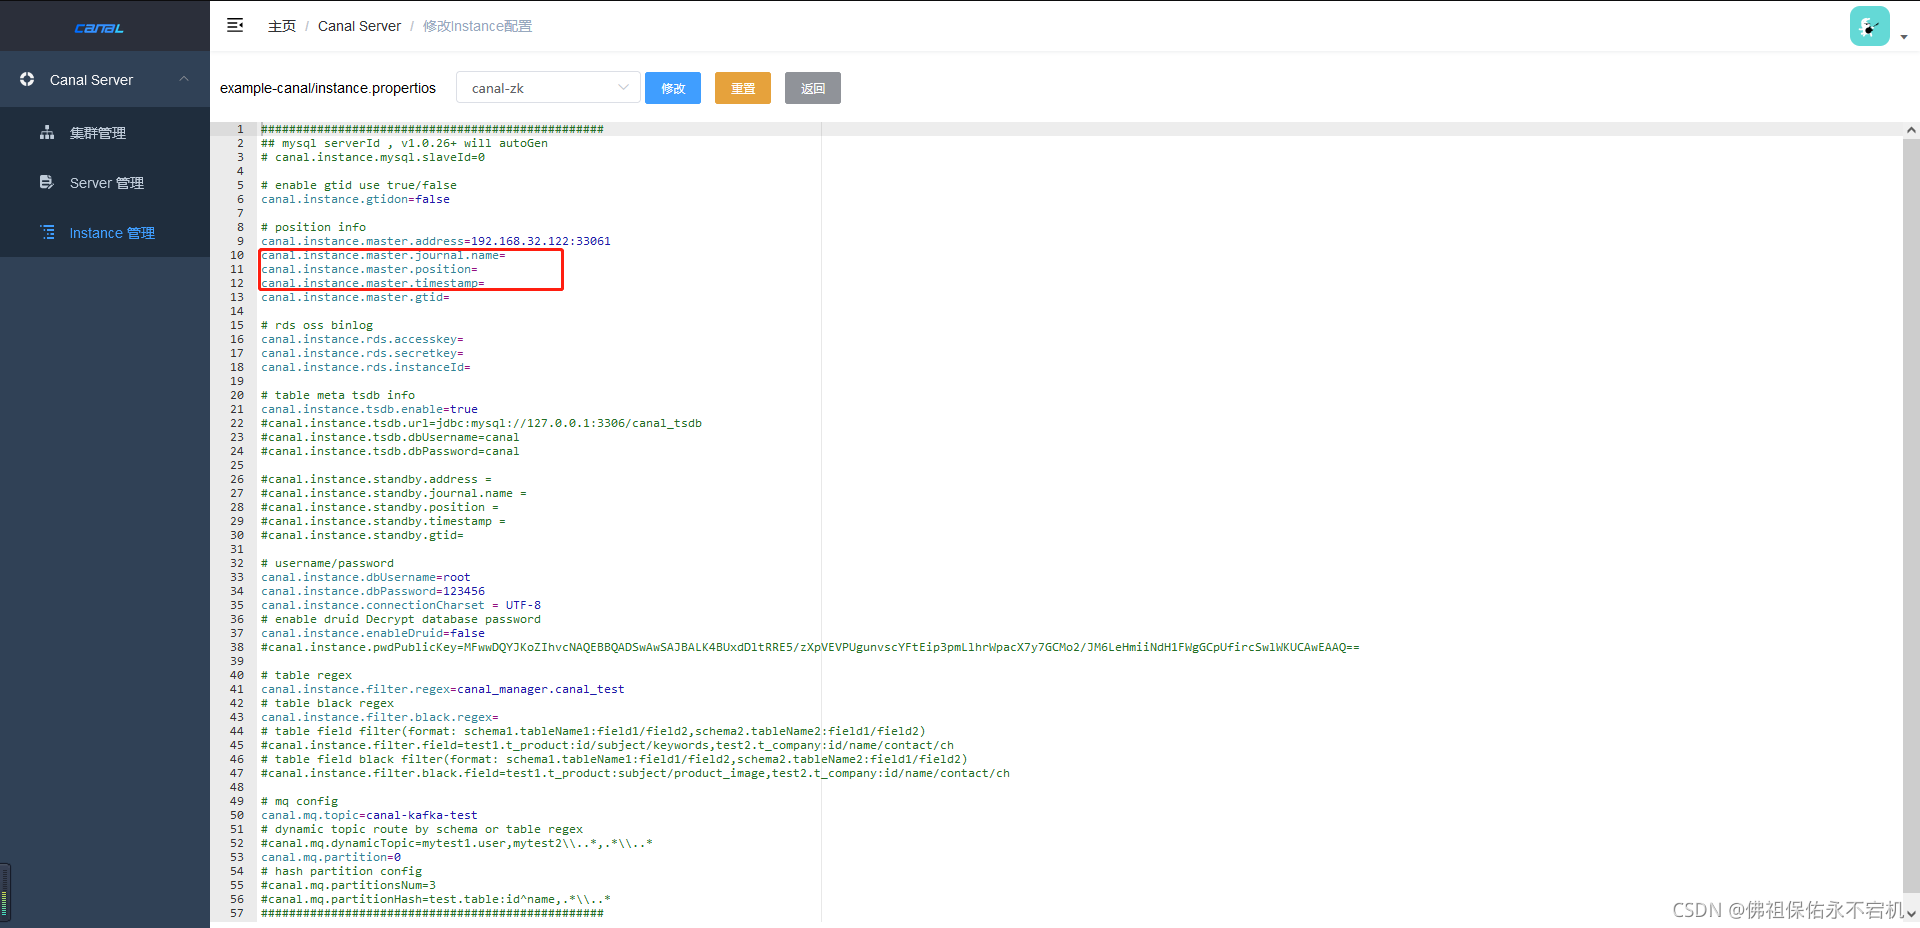Click canal.instance.tsdb.enable=true line
1920x928 pixels.
(x=369, y=409)
